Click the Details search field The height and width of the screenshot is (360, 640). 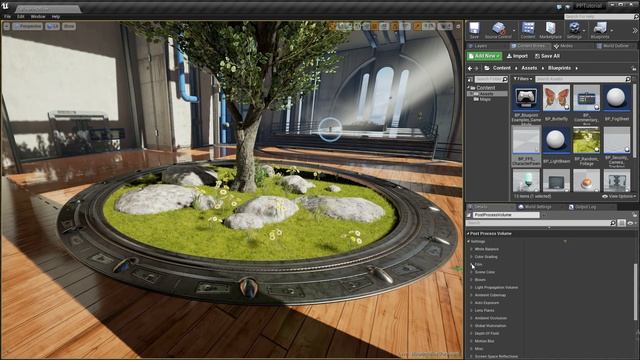[x=541, y=223]
